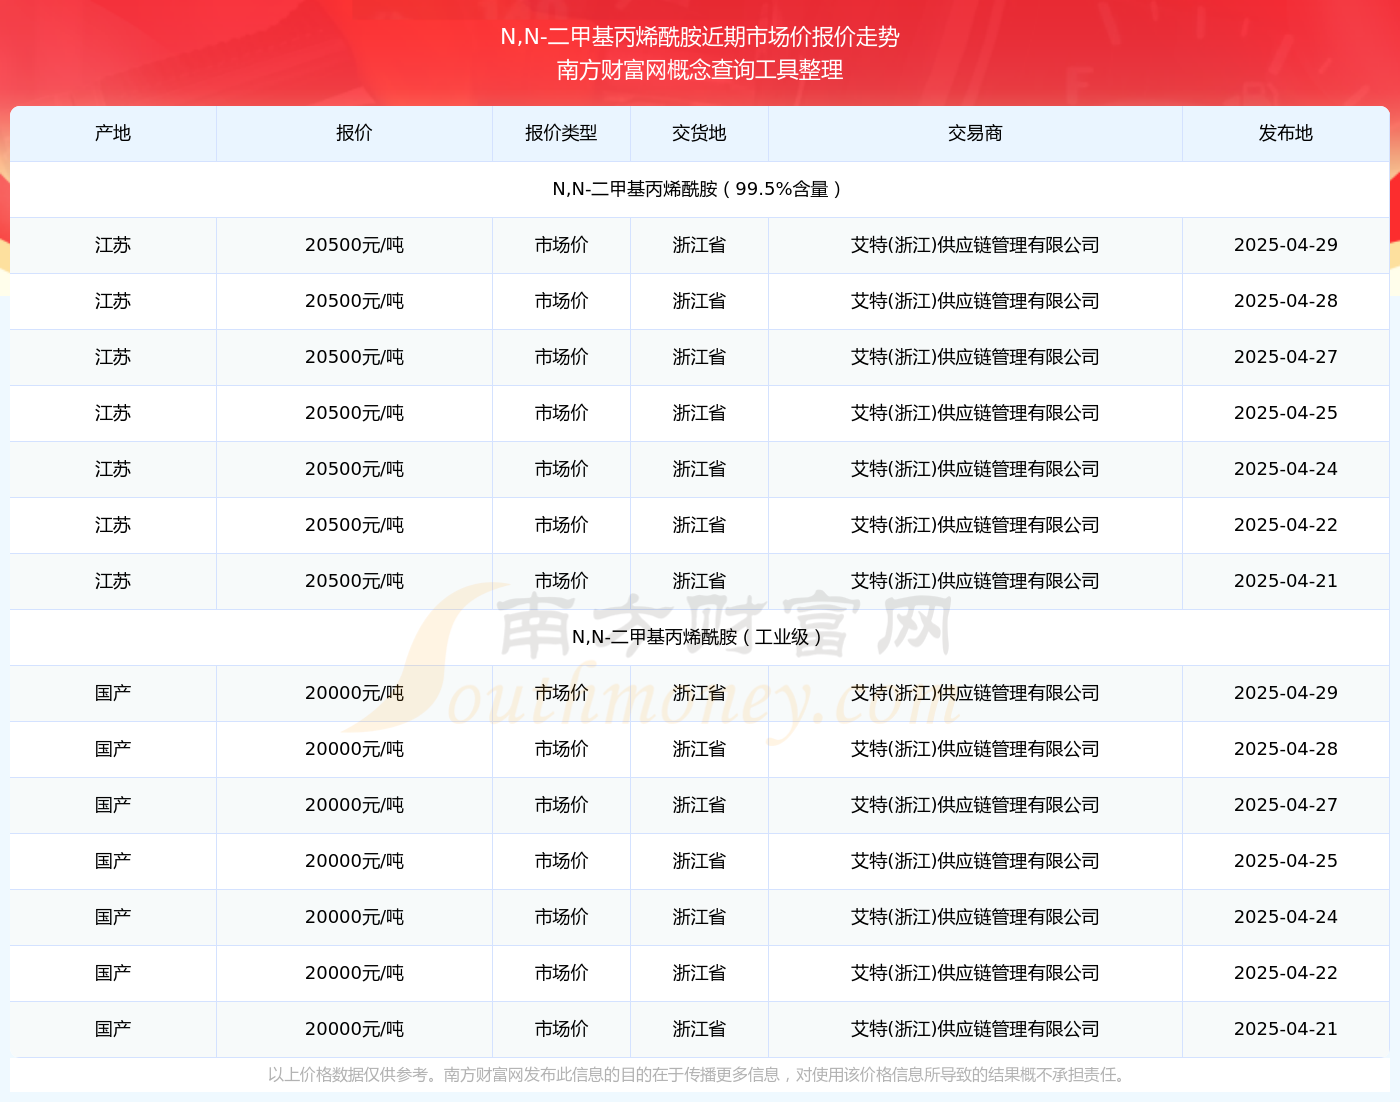The height and width of the screenshot is (1102, 1400).
Task: Click 20000元/吨 in the 2025-04-29 row
Action: [x=354, y=693]
